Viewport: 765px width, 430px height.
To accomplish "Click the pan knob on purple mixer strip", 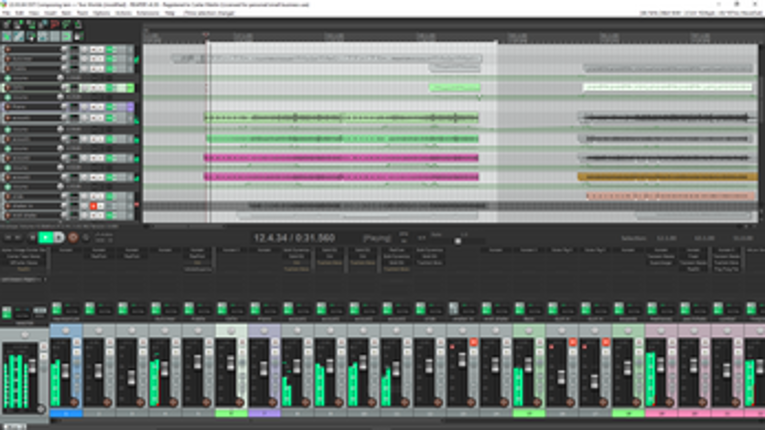I will [x=264, y=331].
